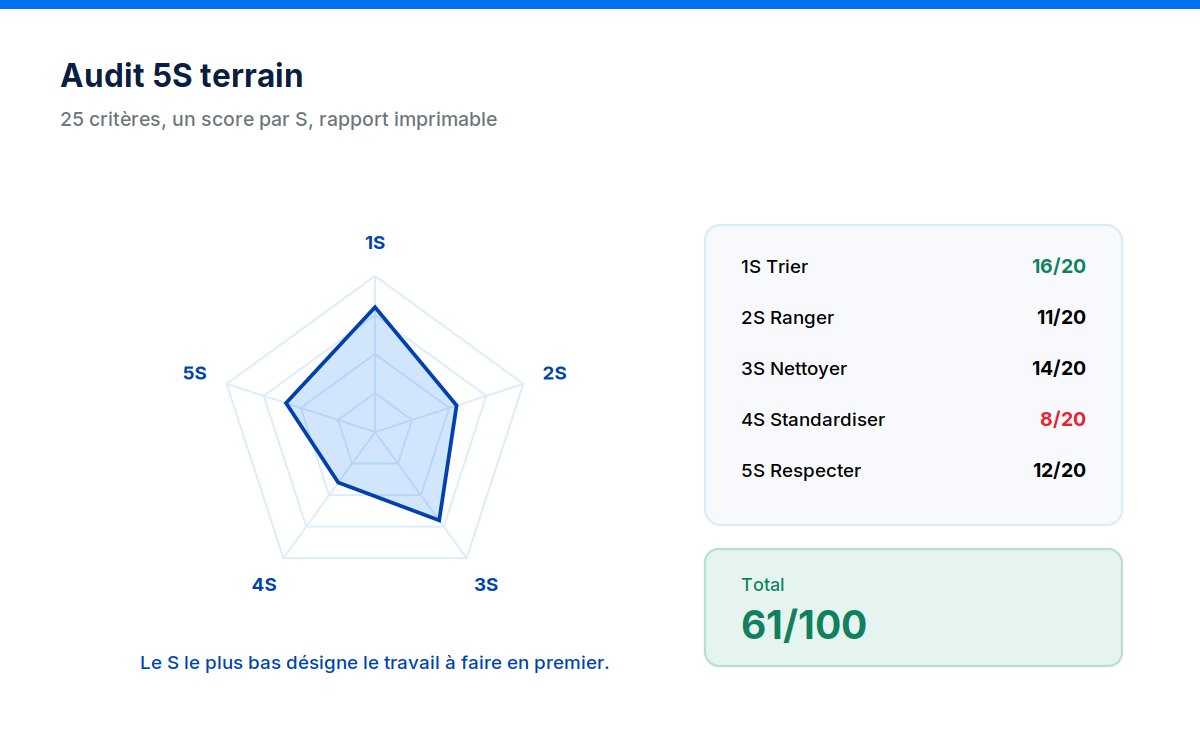Click the Audit 5S terrain heading

(x=182, y=75)
